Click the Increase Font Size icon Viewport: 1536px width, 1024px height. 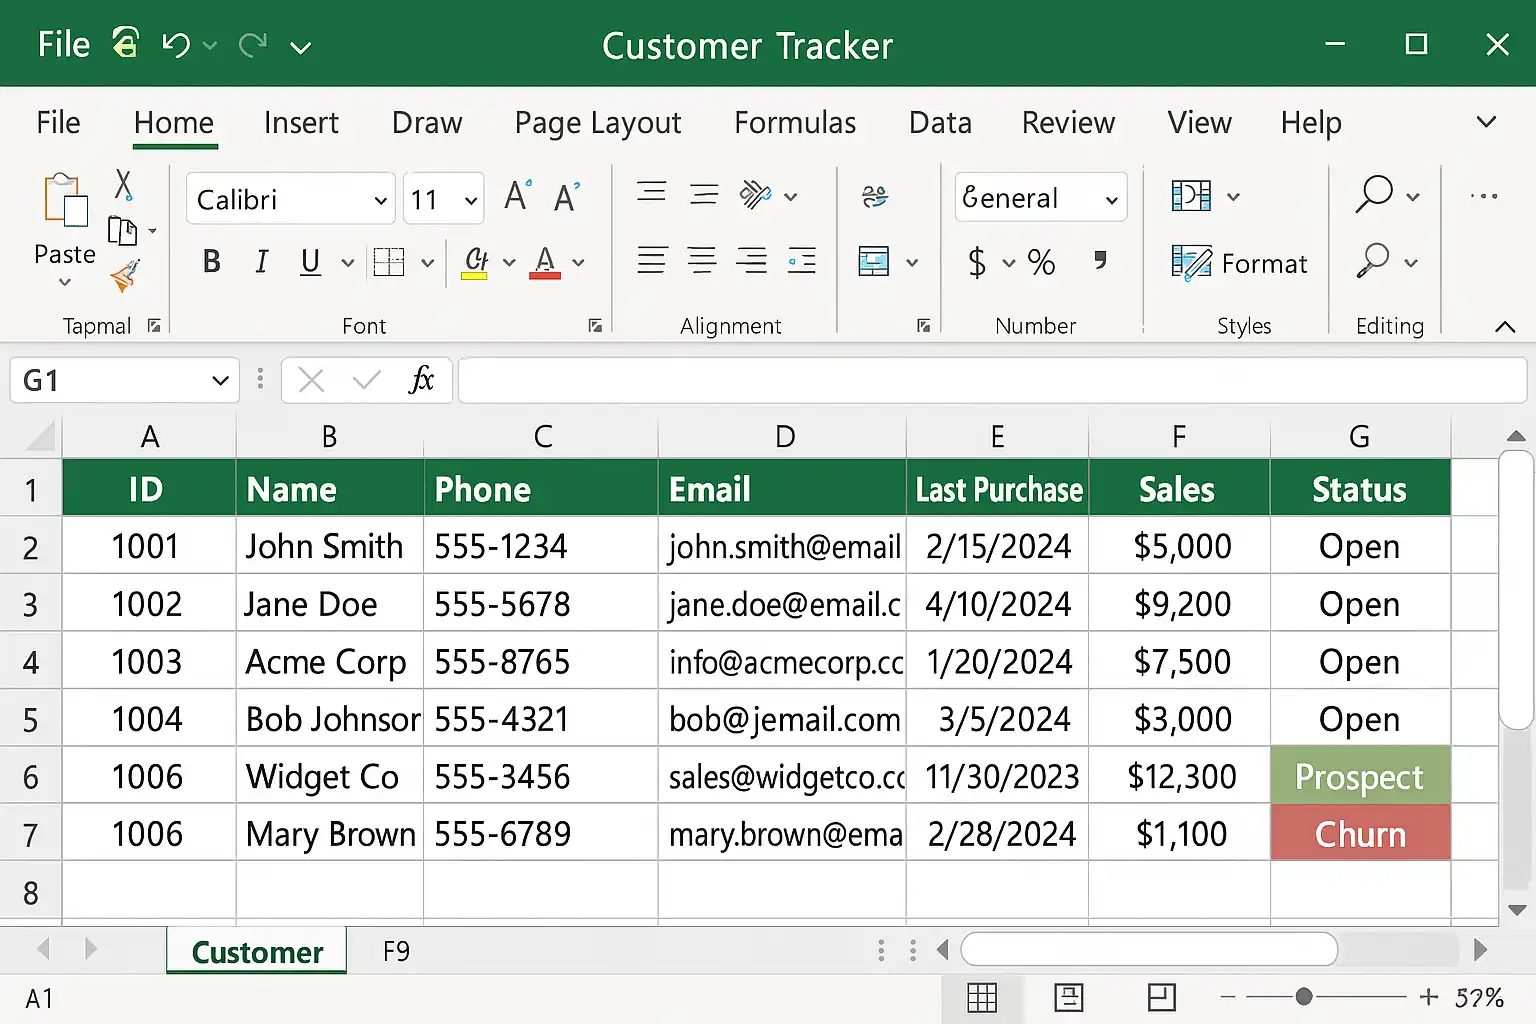coord(517,196)
